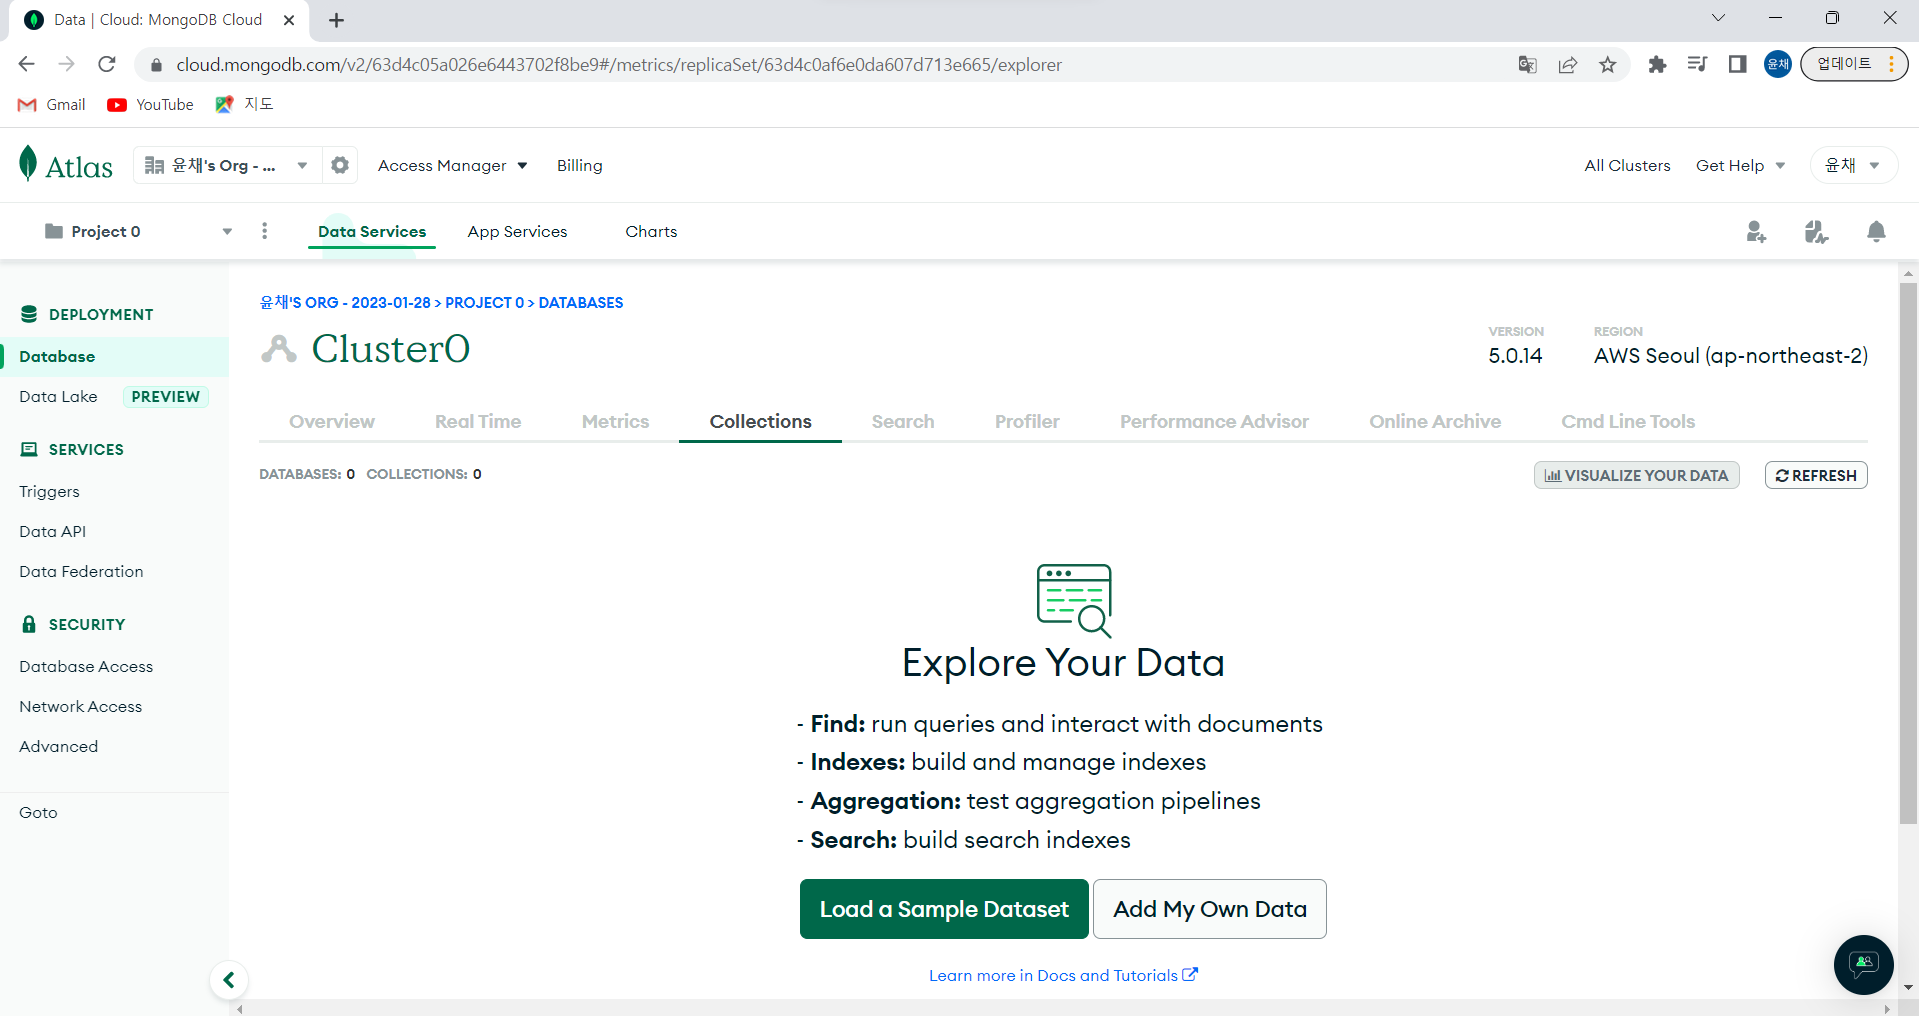Open organization settings gear icon
The height and width of the screenshot is (1016, 1919).
pyautogui.click(x=340, y=165)
